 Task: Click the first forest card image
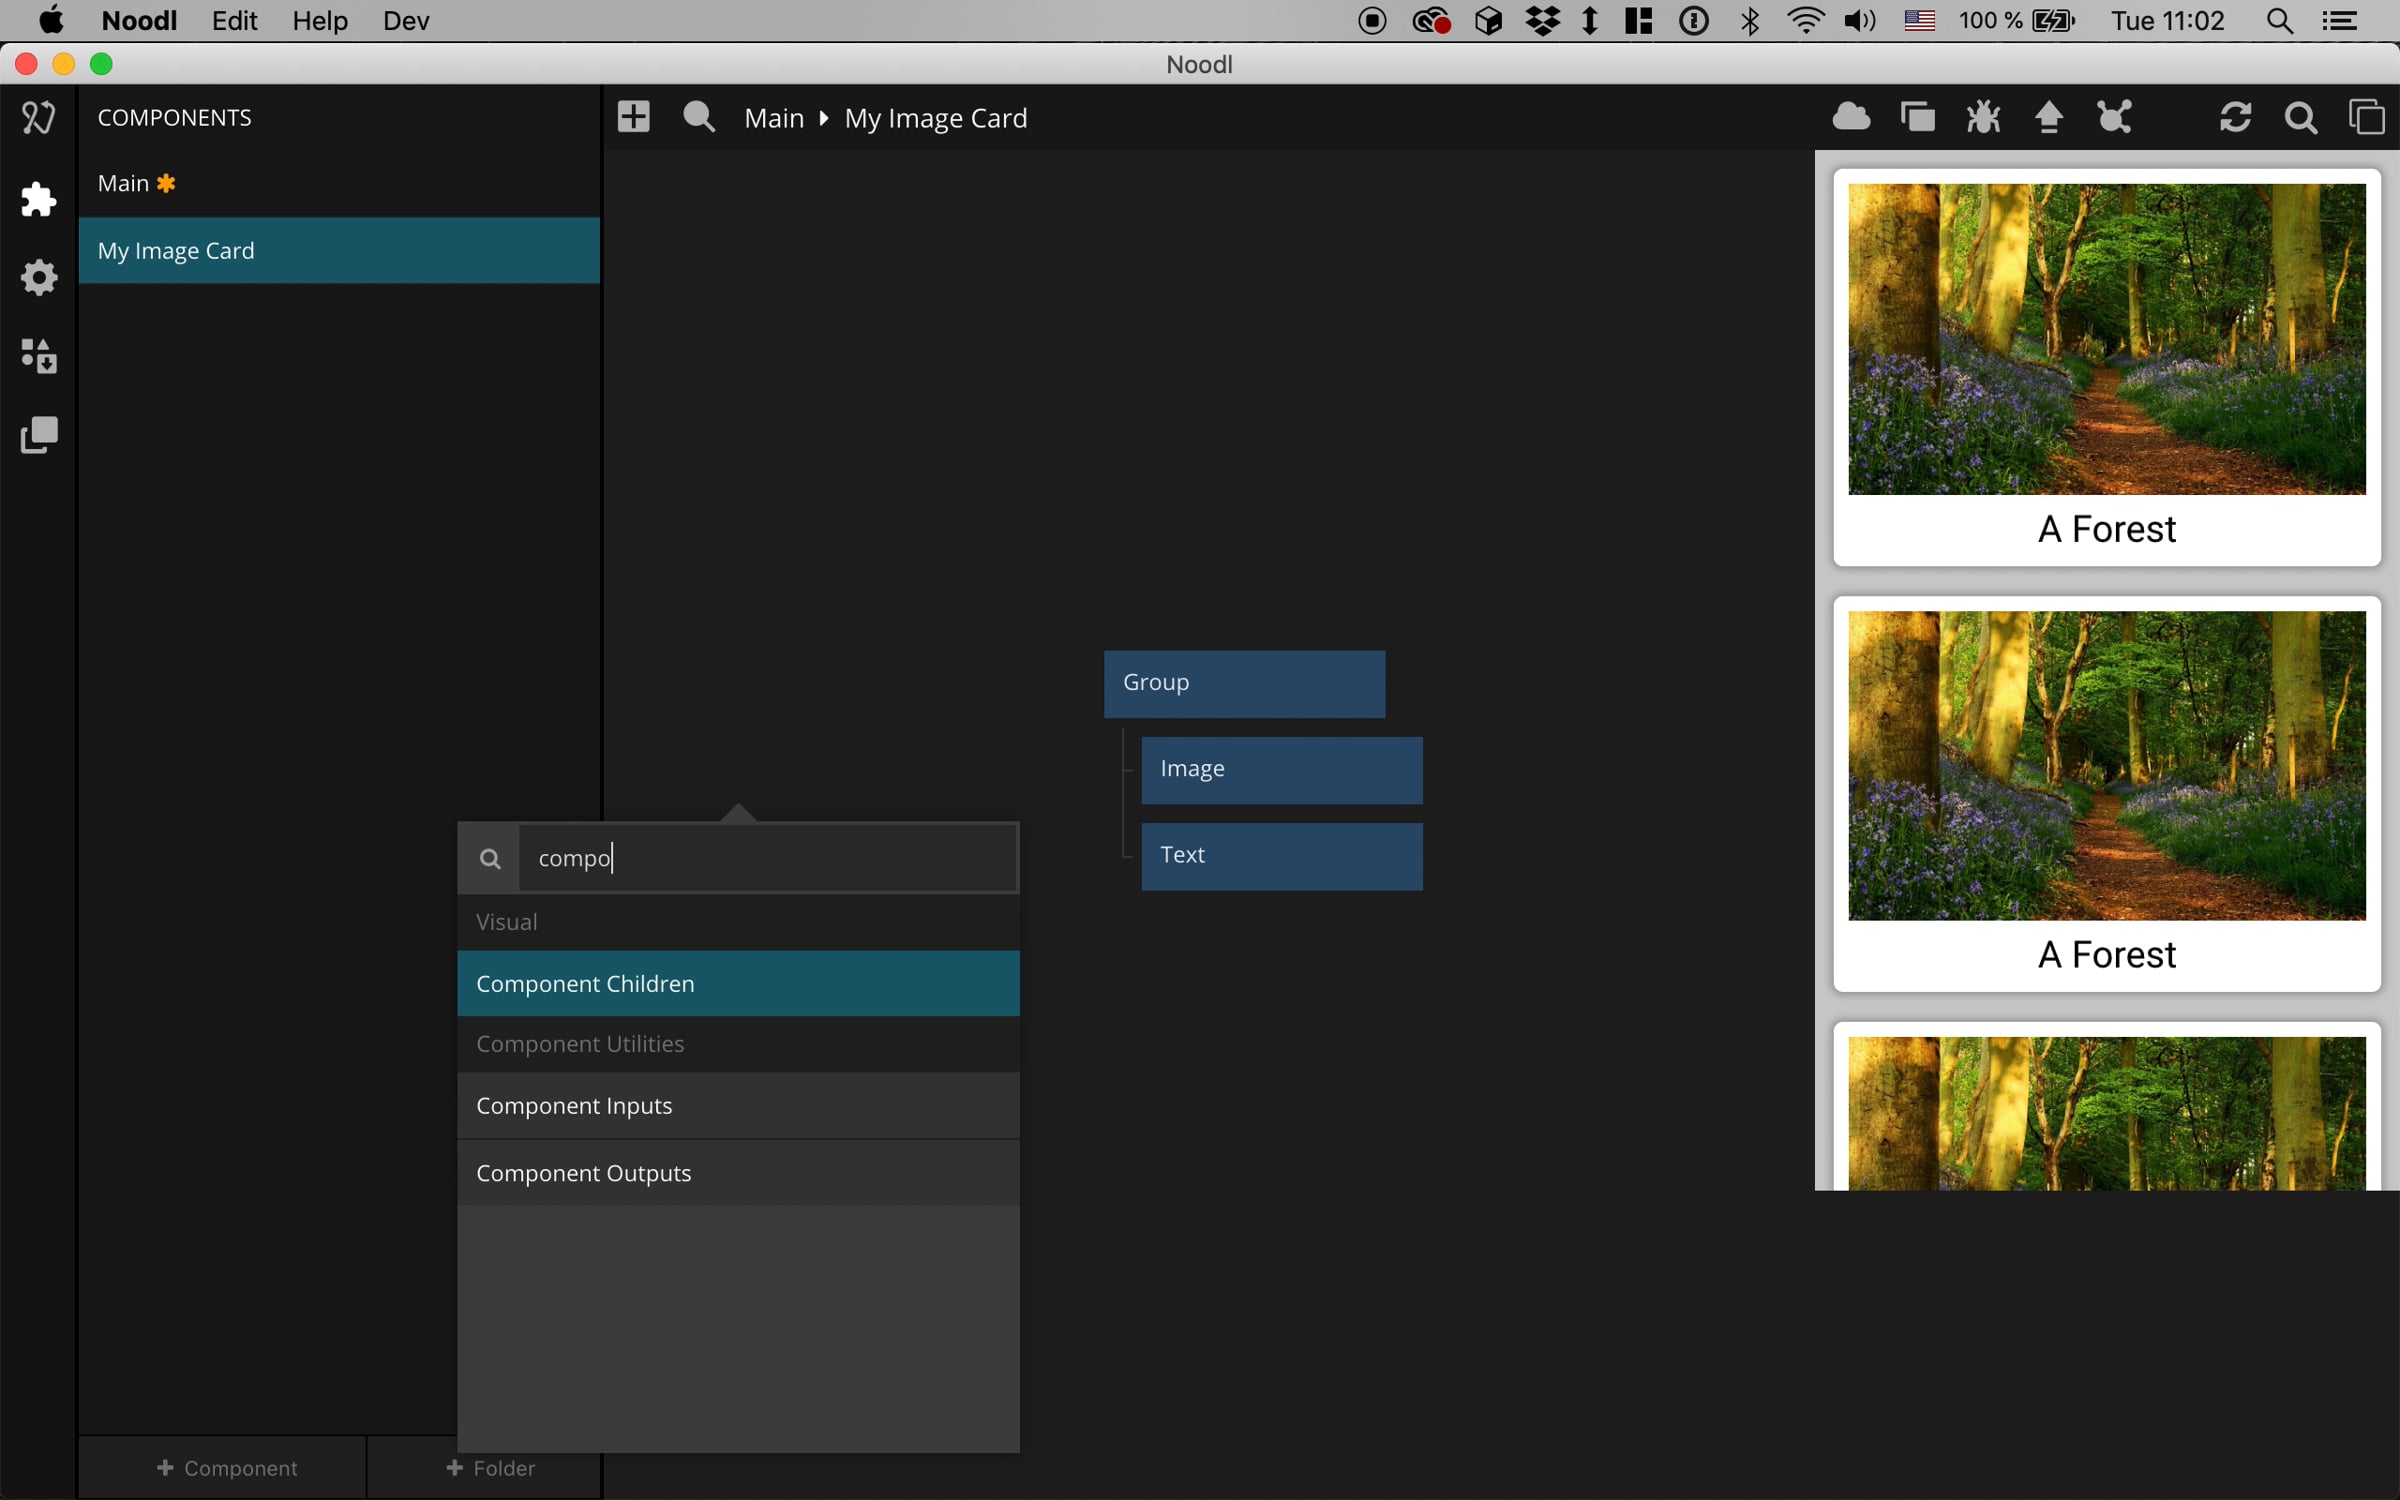[2107, 339]
